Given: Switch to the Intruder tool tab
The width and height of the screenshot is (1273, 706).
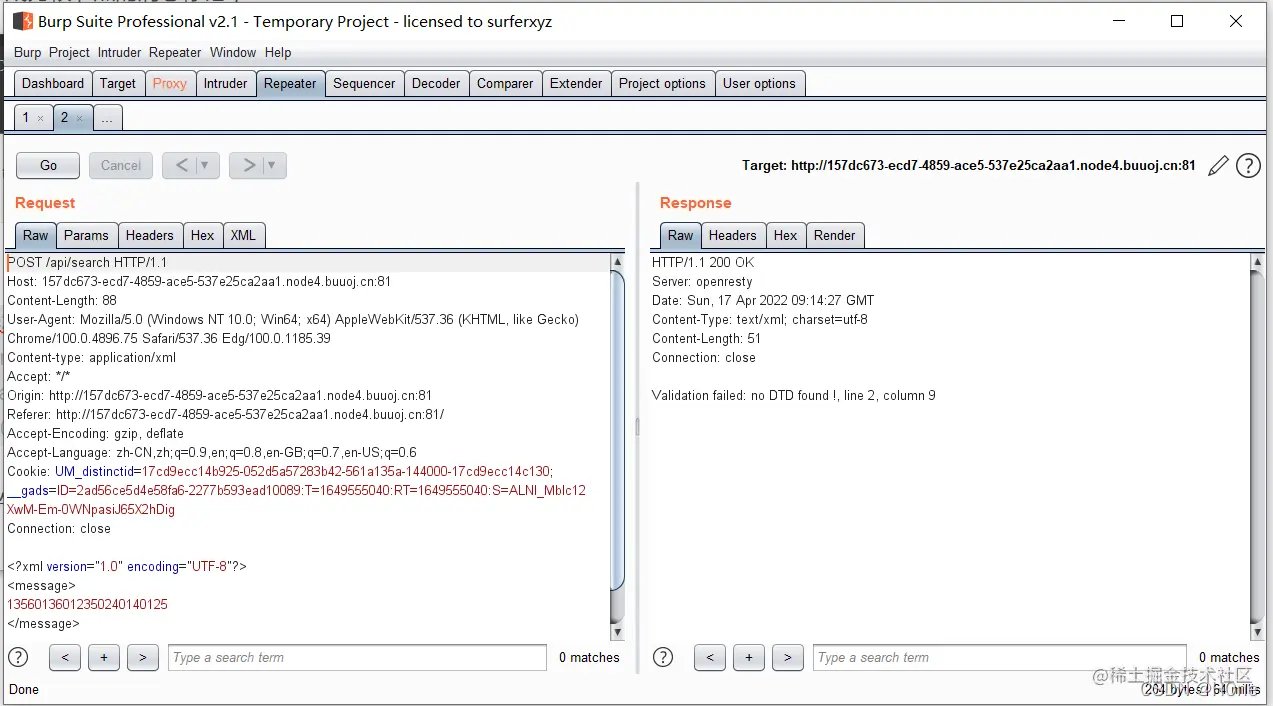Looking at the screenshot, I should pos(226,83).
